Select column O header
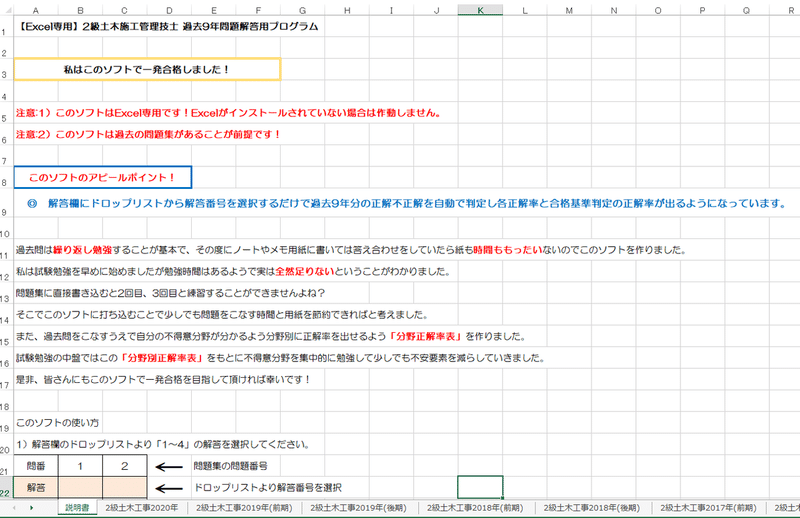800x518 pixels. (658, 10)
